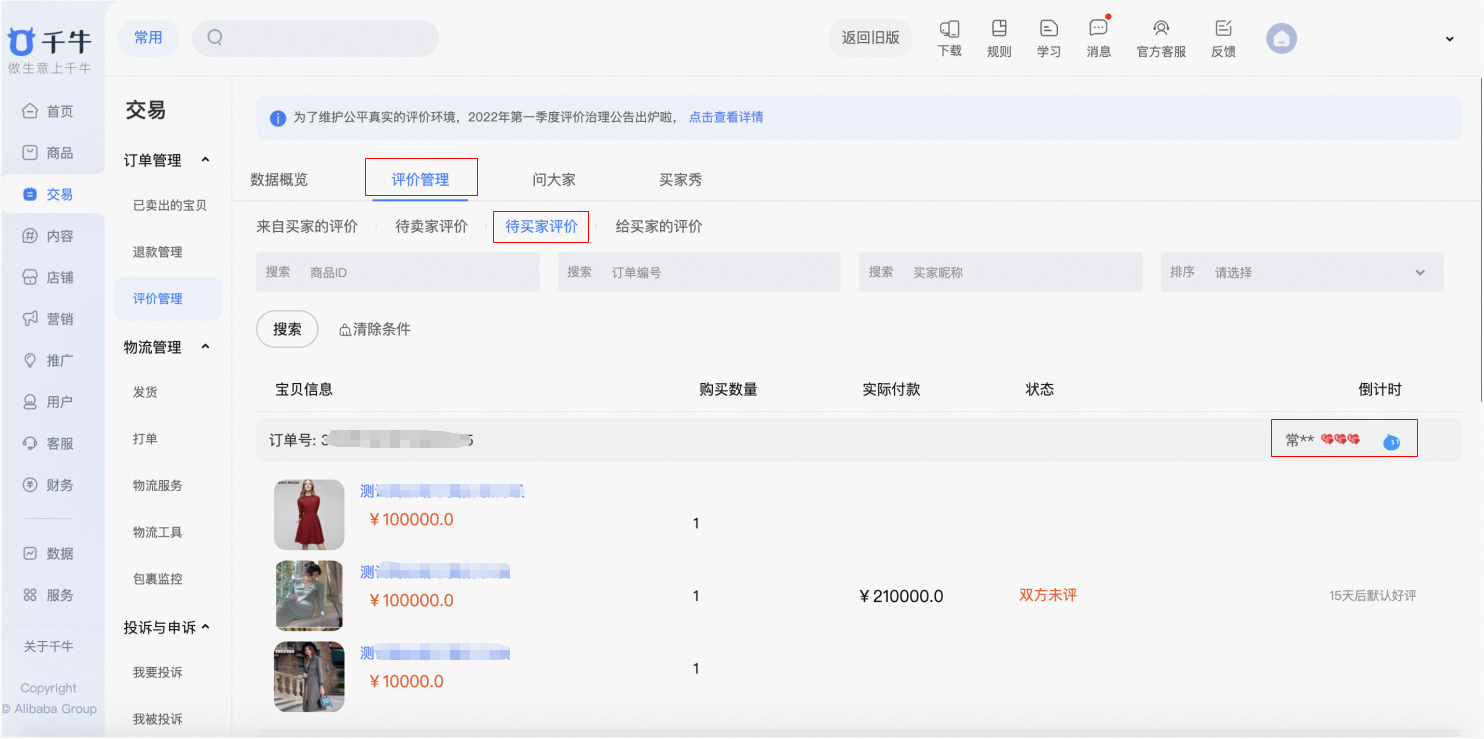Open the 内容 content sidebar item

[x=48, y=236]
